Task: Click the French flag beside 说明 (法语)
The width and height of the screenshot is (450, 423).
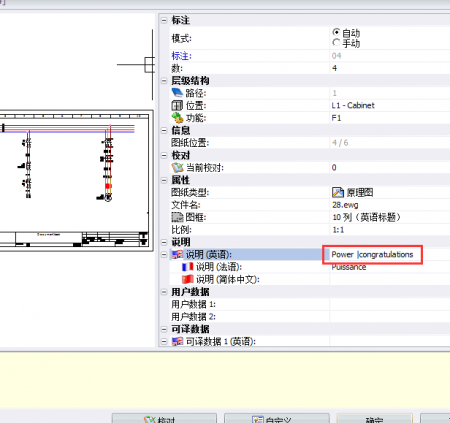Action: pos(187,267)
